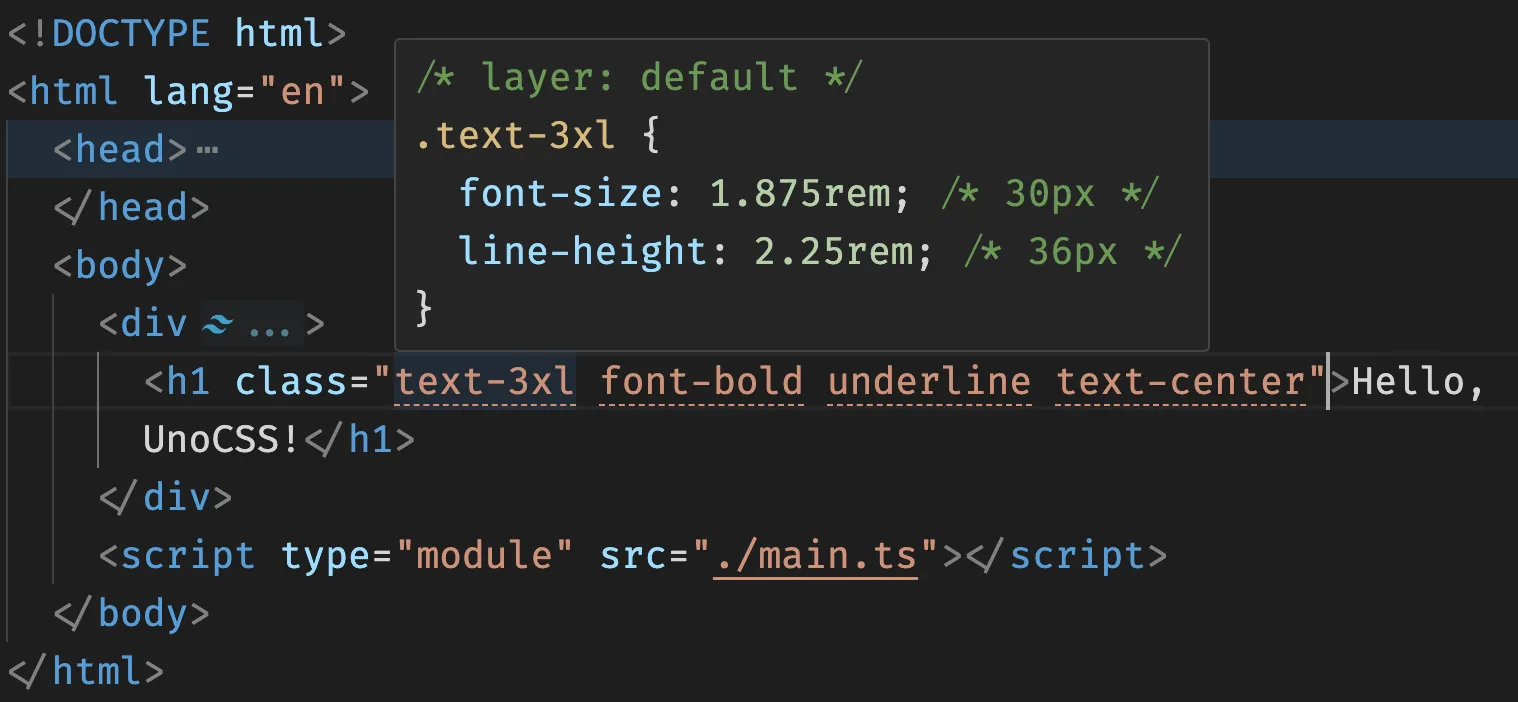Place cursor in the UnoCSS! heading text
The height and width of the screenshot is (702, 1518).
221,440
